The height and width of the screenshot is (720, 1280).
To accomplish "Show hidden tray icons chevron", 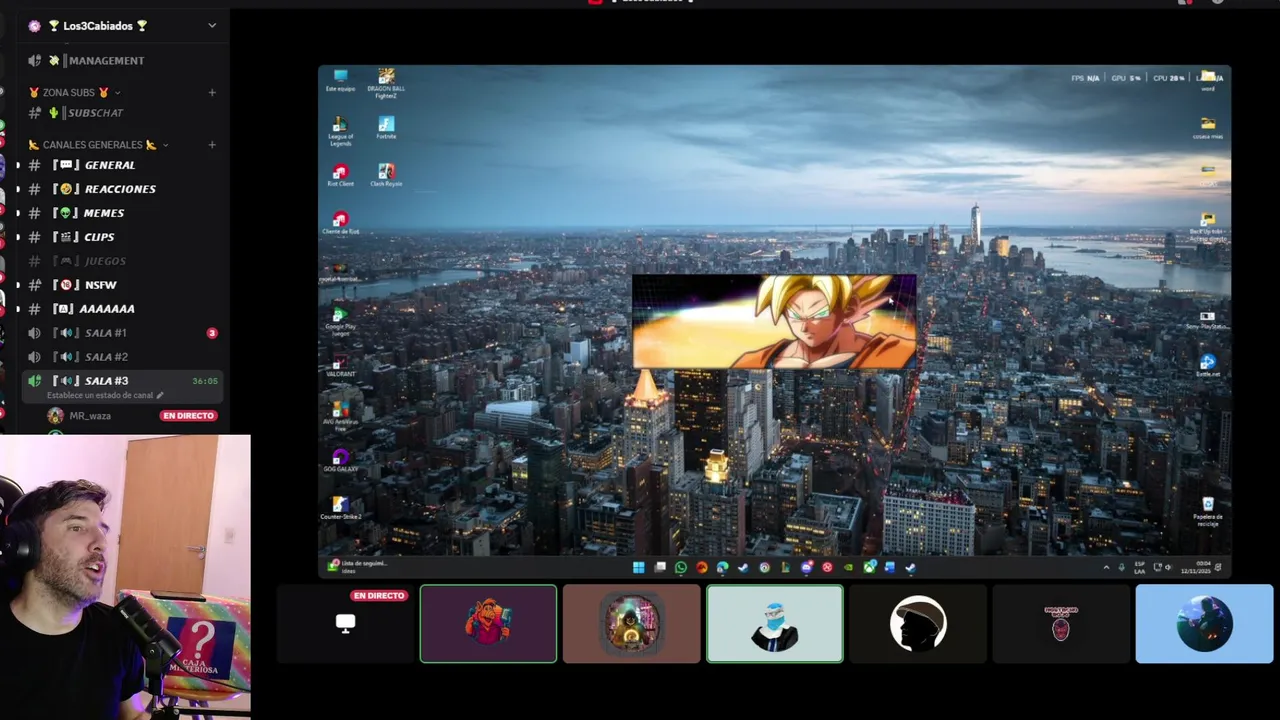I will [1106, 568].
